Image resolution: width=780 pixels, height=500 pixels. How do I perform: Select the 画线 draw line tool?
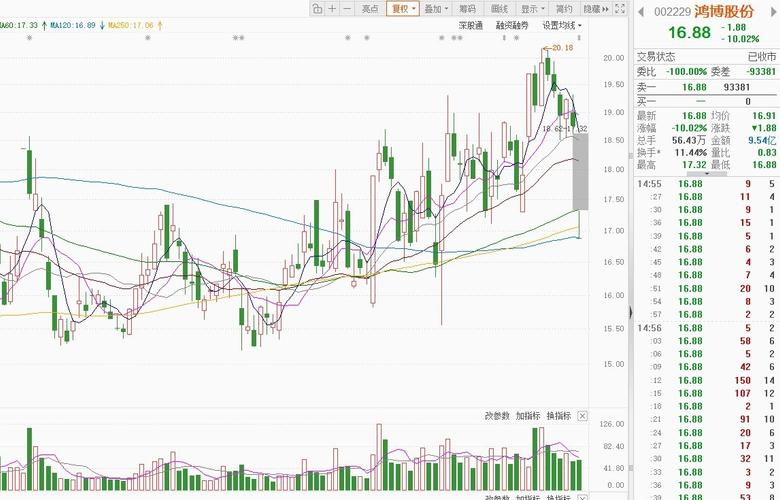click(499, 8)
